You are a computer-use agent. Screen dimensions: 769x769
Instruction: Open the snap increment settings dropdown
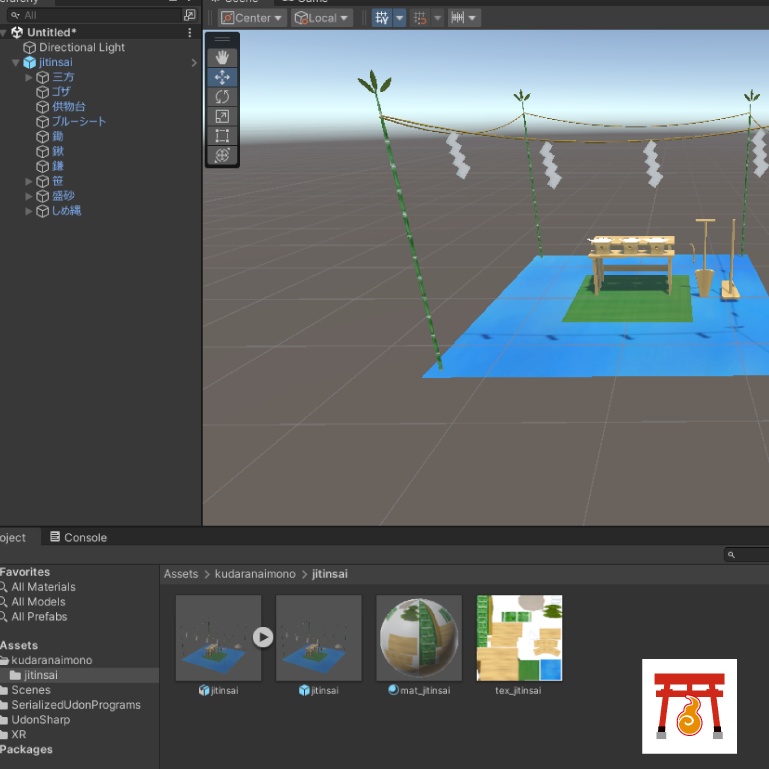(464, 18)
